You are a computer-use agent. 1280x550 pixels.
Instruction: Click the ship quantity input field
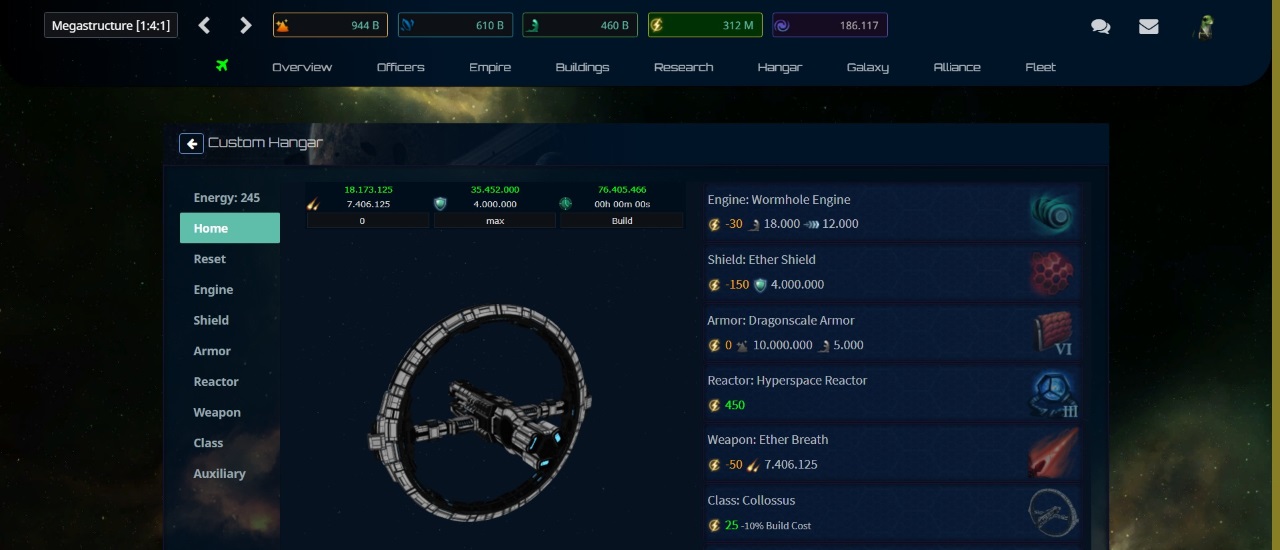[x=367, y=220]
